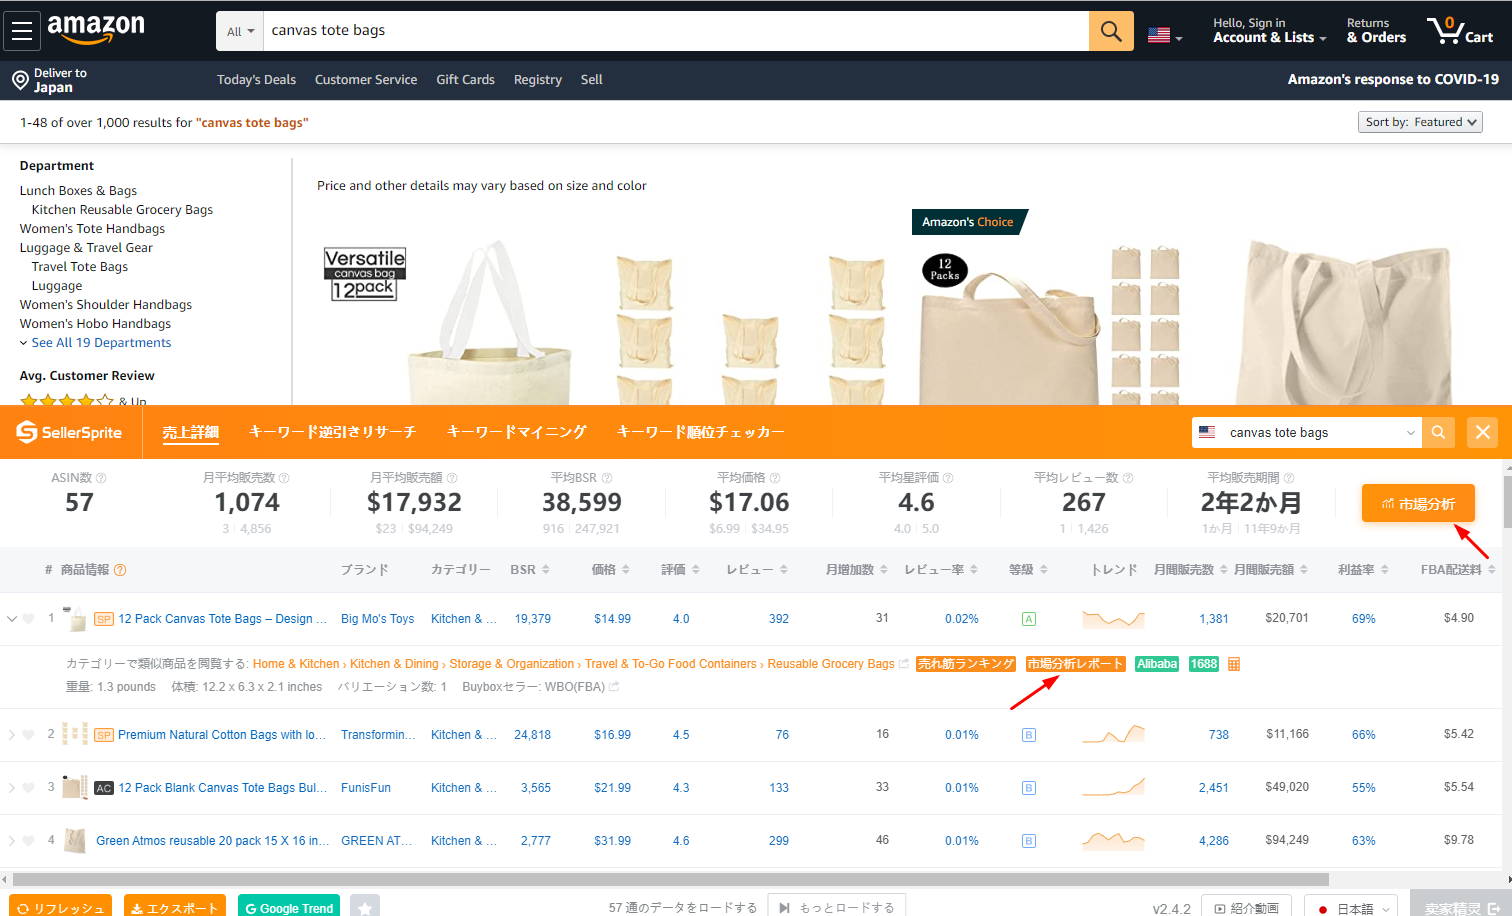
Task: Close the SellerSprite panel with the X
Action: 1482,432
